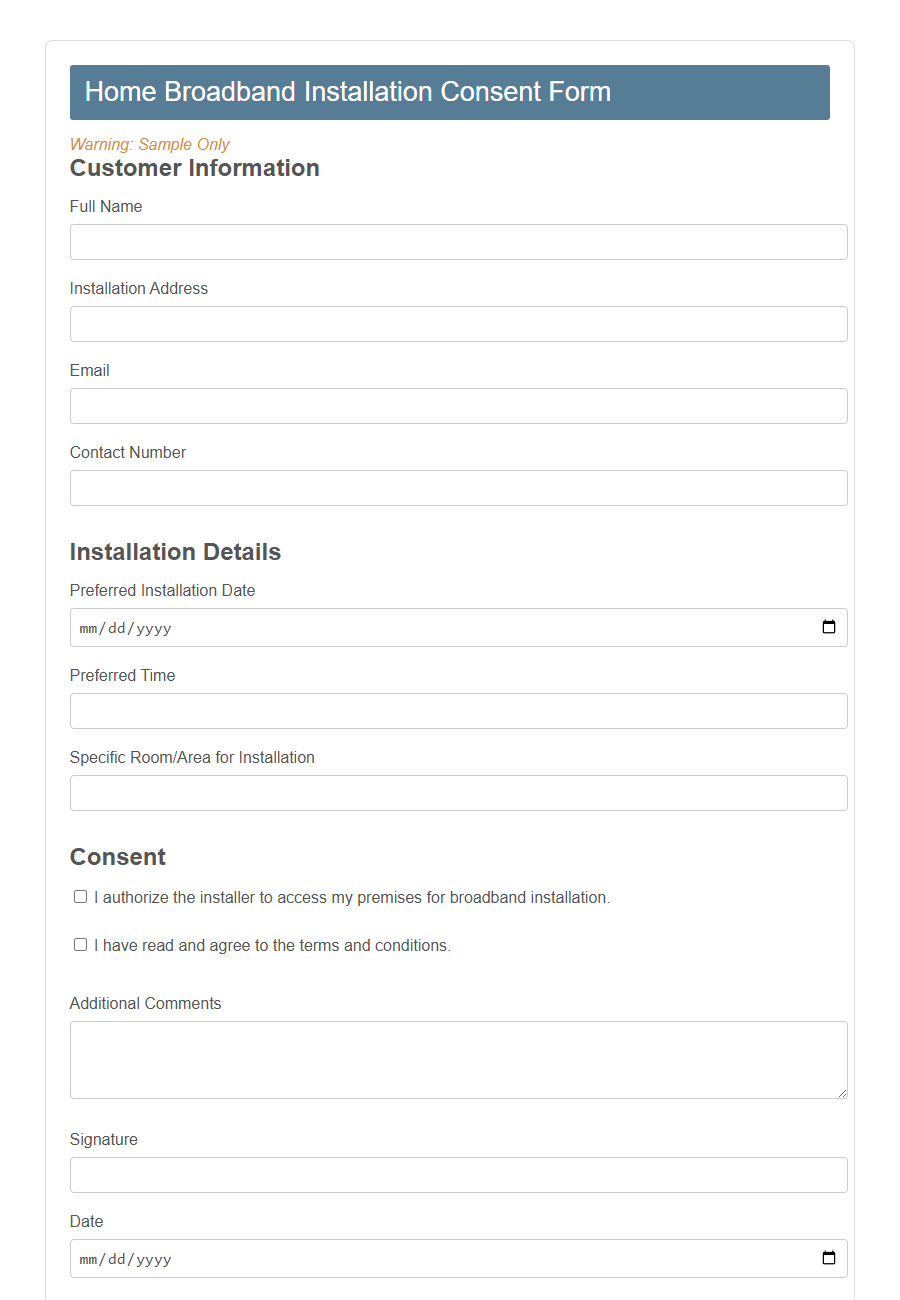Click the Installation Details section heading
The width and height of the screenshot is (900, 1300).
[175, 552]
